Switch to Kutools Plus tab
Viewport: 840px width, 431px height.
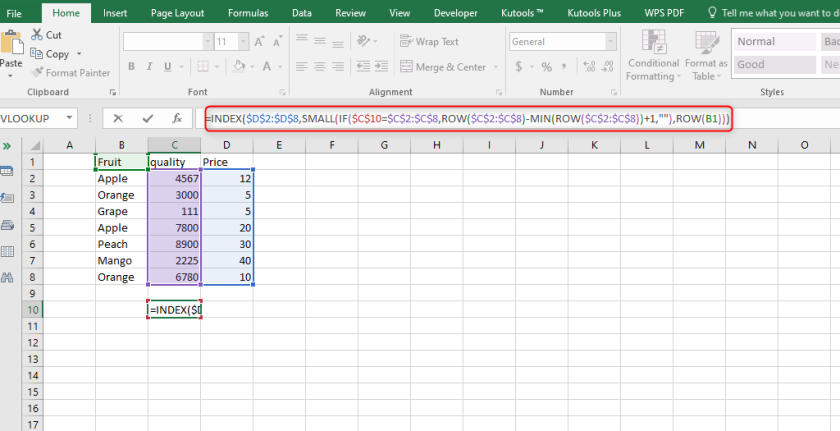pyautogui.click(x=595, y=13)
